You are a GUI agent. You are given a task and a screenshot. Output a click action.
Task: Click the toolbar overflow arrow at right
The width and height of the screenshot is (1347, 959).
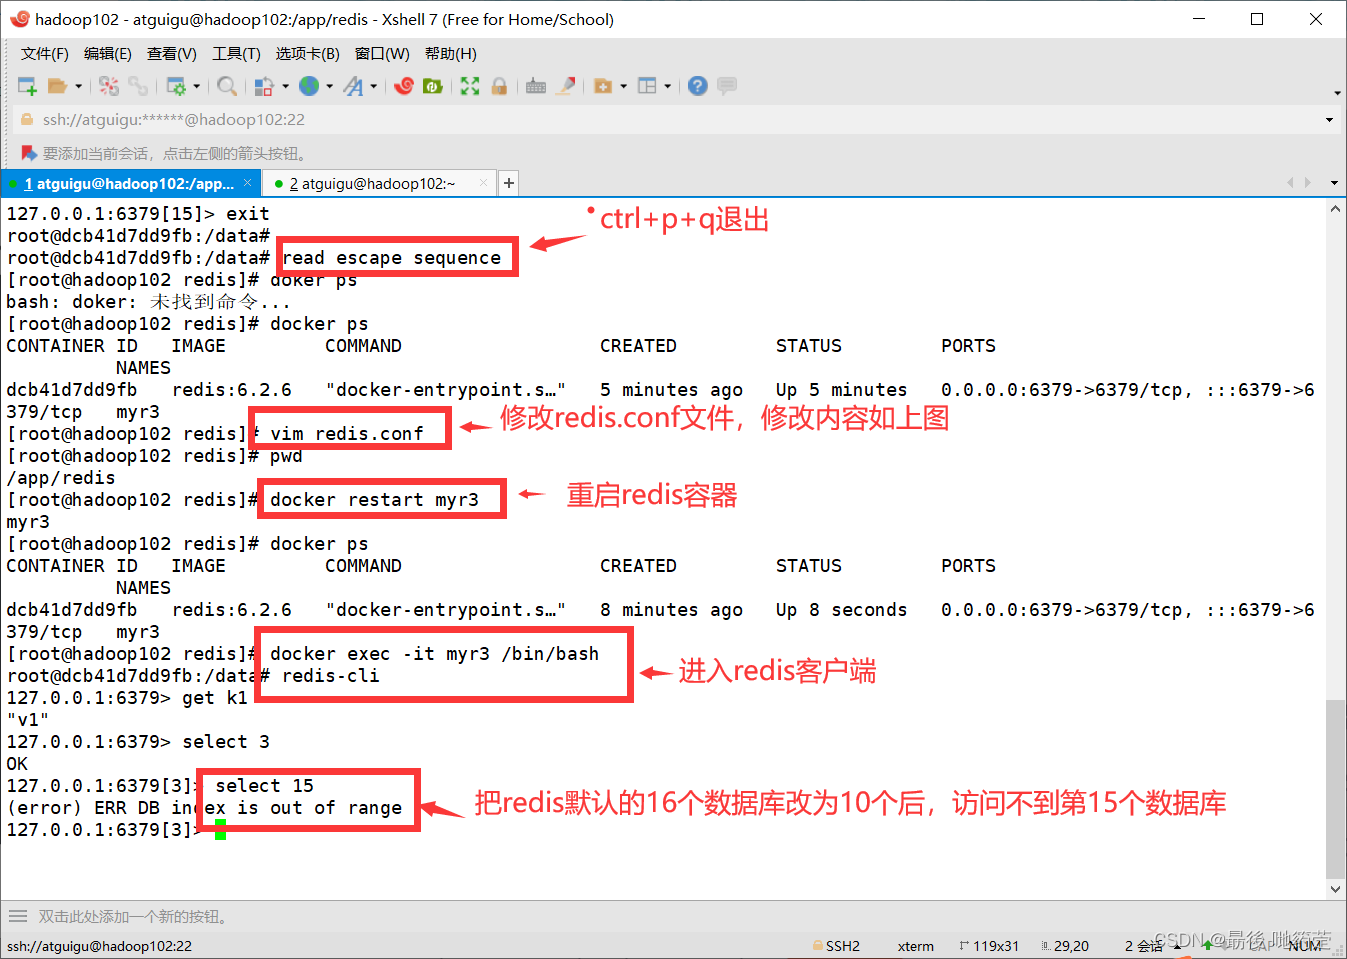click(1337, 93)
